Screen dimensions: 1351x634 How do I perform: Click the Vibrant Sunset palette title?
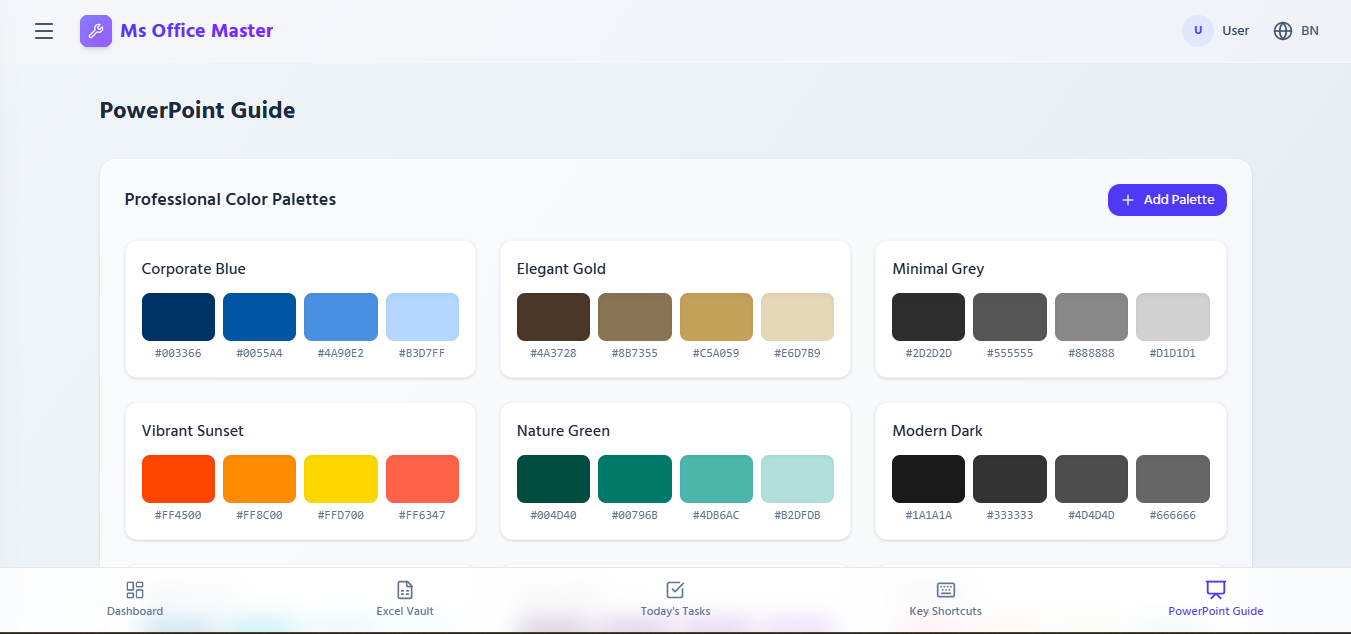pyautogui.click(x=192, y=431)
